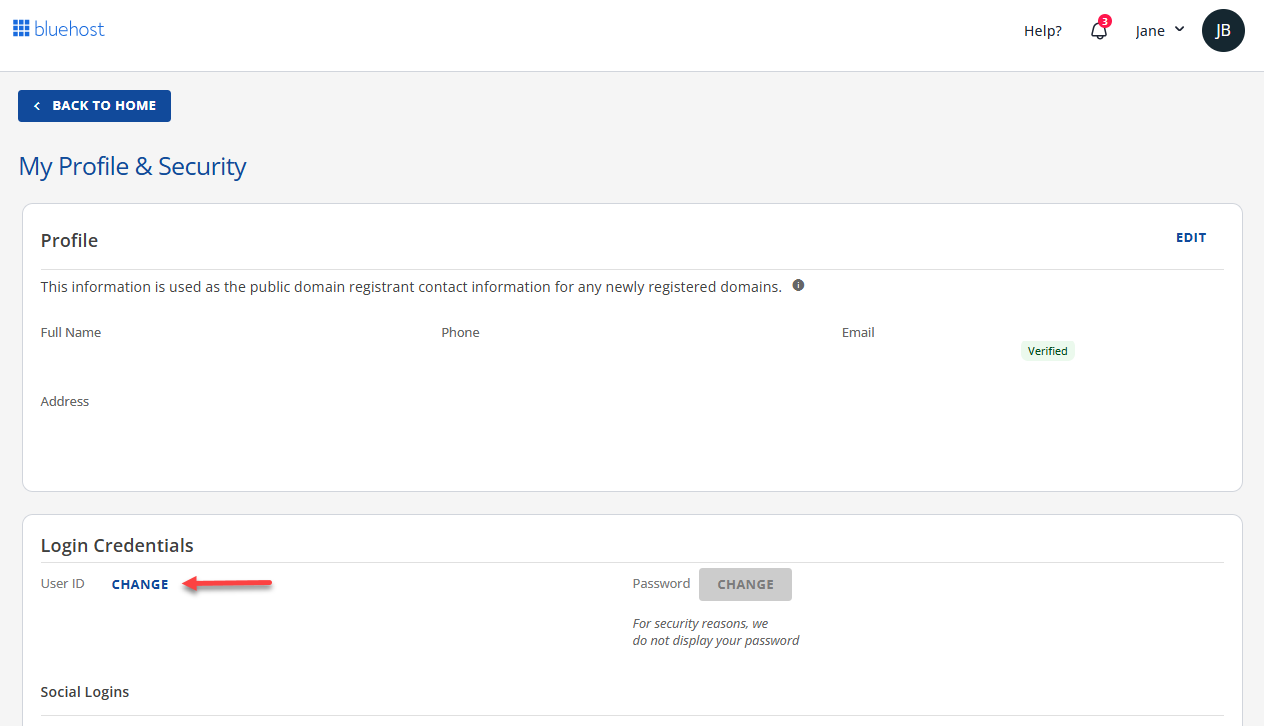
Task: Click the bluehost wordmark text
Action: pos(69,29)
